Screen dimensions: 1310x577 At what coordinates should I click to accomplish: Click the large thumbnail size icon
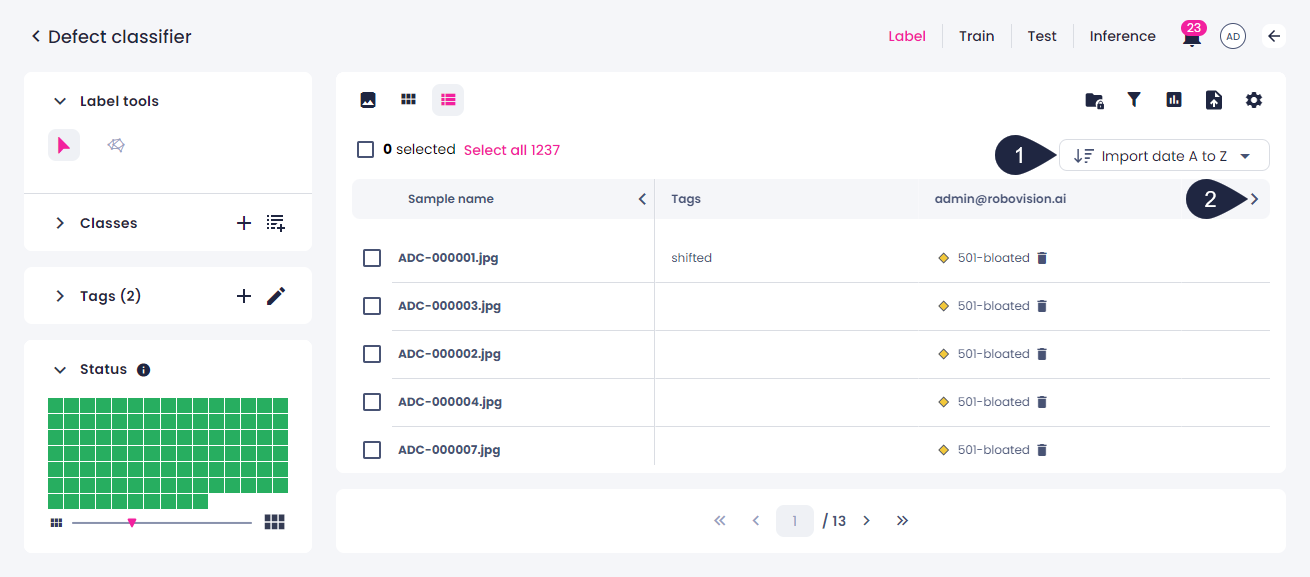point(275,522)
